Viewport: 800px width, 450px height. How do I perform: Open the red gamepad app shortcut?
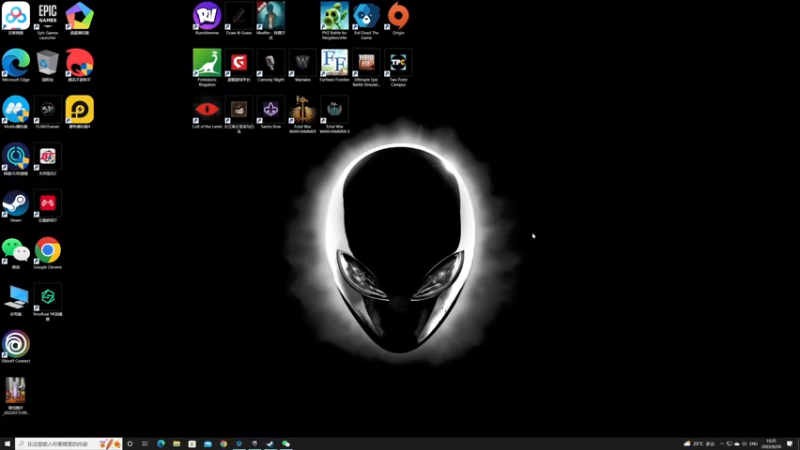[x=47, y=205]
